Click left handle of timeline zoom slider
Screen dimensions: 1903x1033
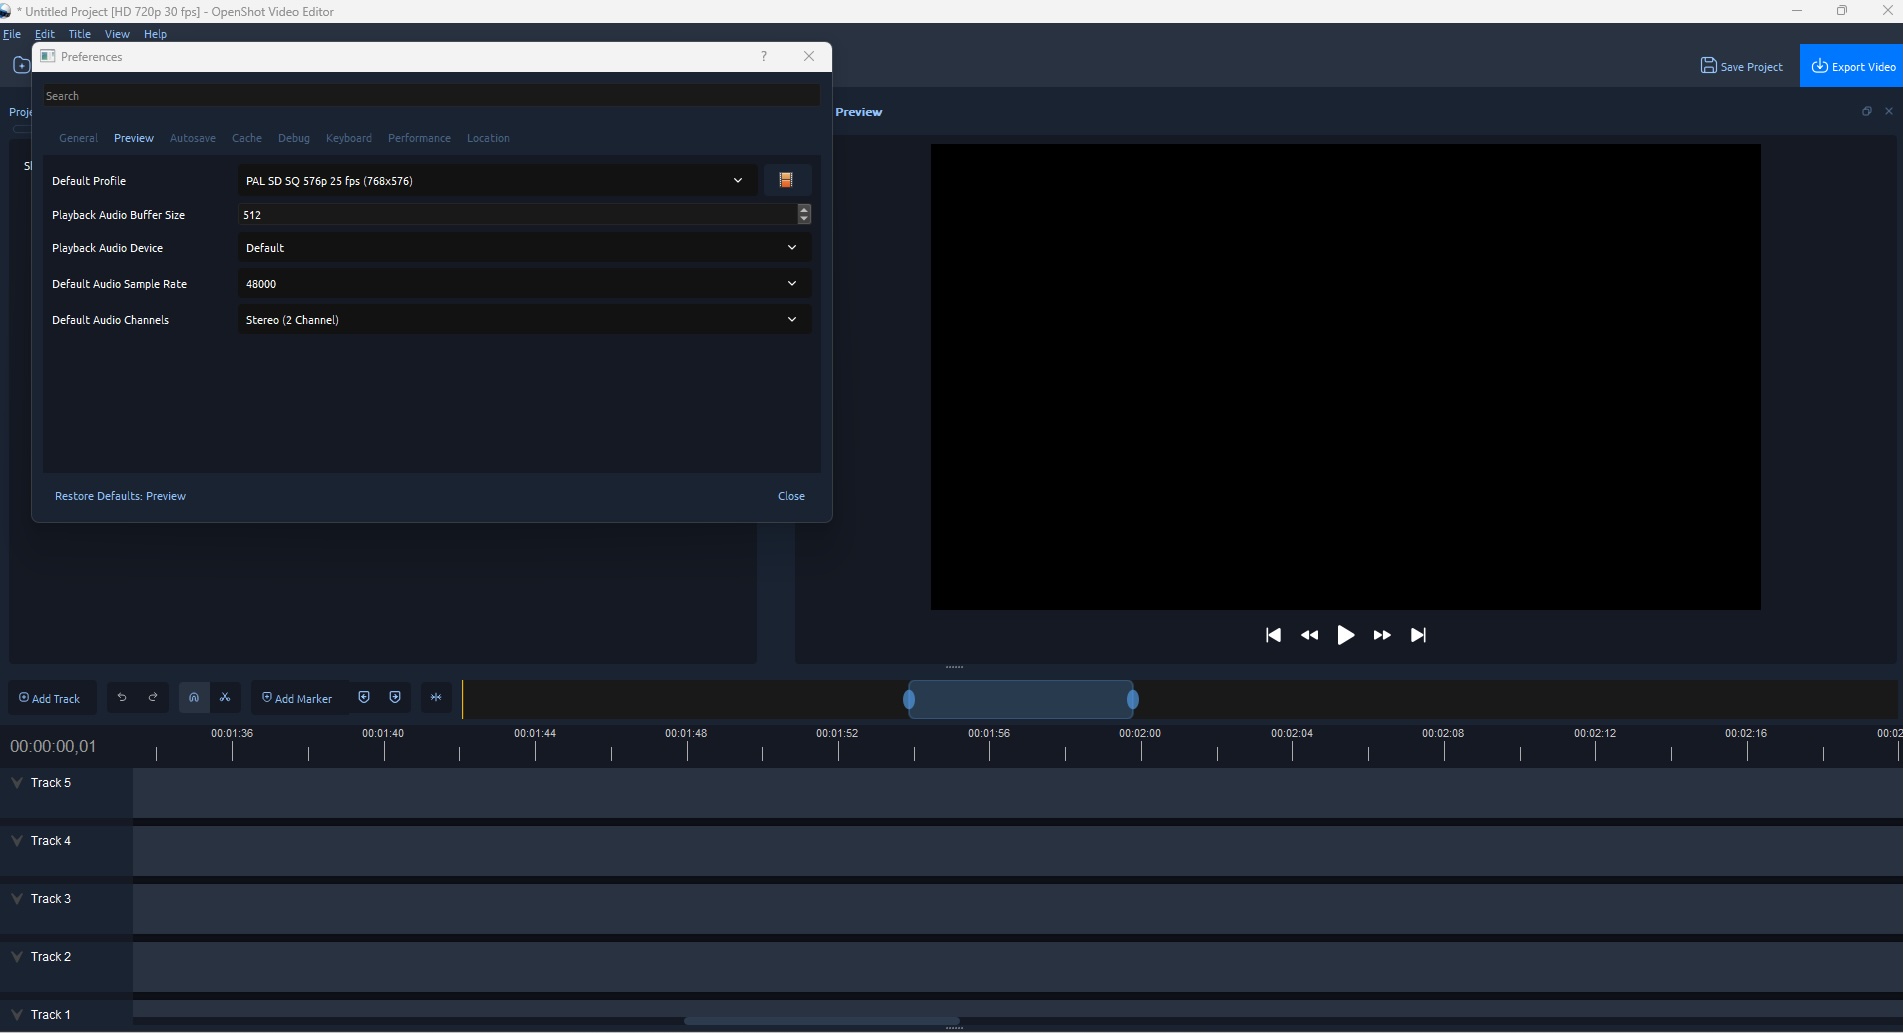[x=909, y=700]
